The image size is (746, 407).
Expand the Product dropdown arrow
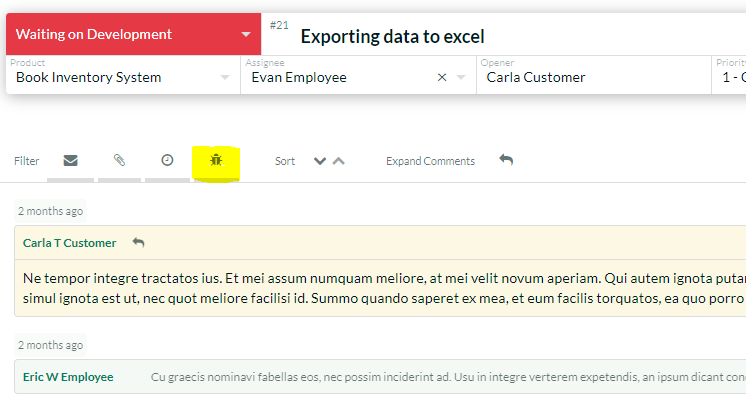click(225, 78)
